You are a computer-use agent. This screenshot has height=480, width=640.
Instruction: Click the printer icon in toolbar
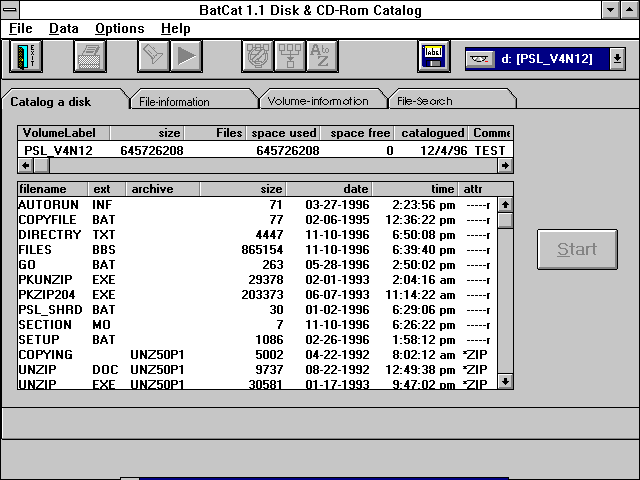[90, 57]
